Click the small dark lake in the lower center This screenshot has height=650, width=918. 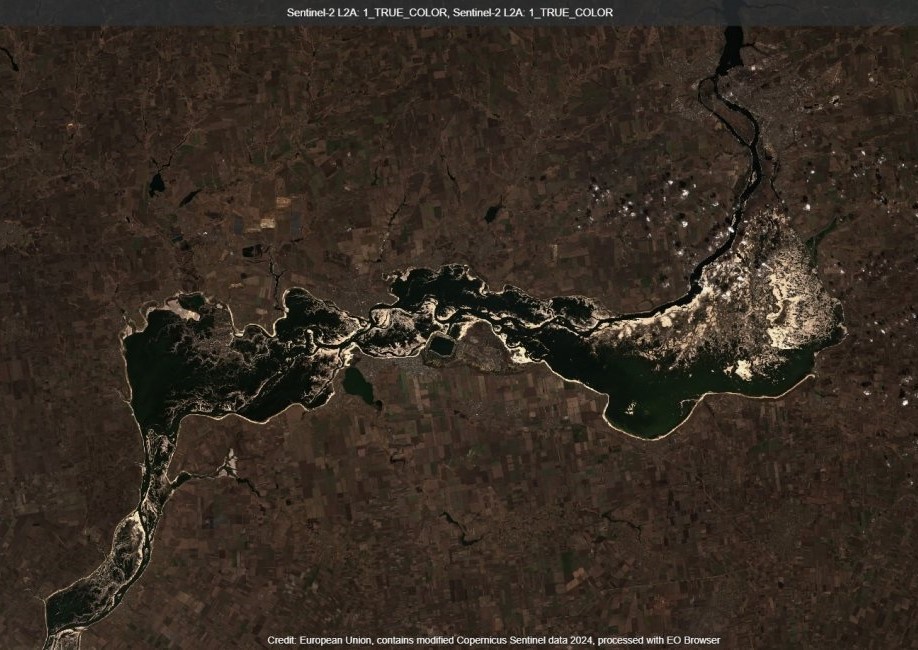point(462,538)
